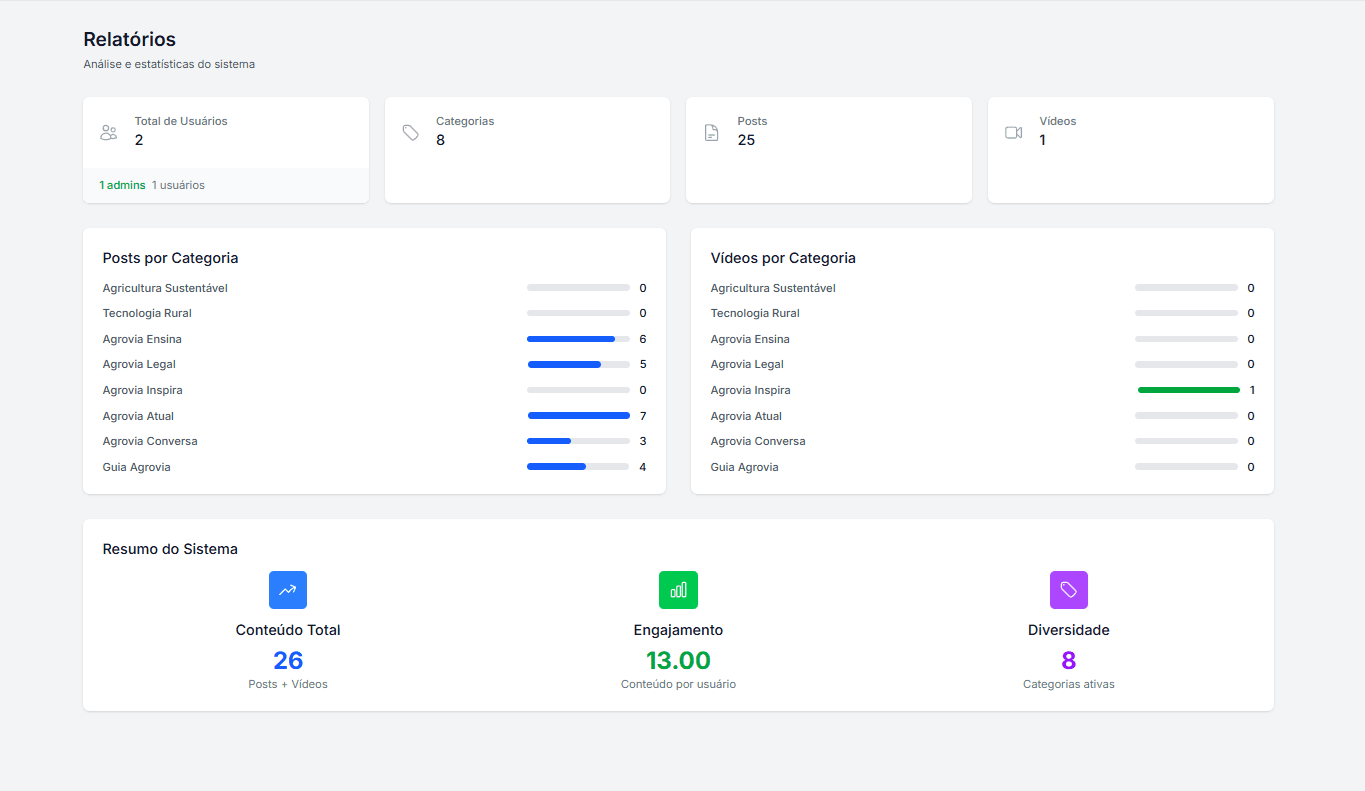1365x791 pixels.
Task: Click 'Agrovia Ensina' in Posts por Categoria
Action: click(142, 339)
